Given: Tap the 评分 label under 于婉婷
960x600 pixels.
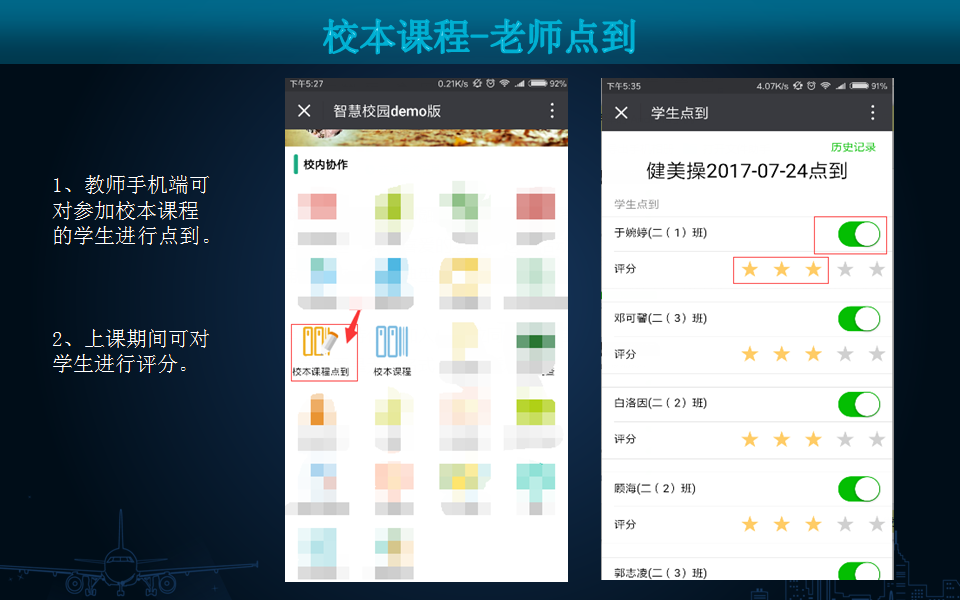Looking at the screenshot, I should 625,269.
